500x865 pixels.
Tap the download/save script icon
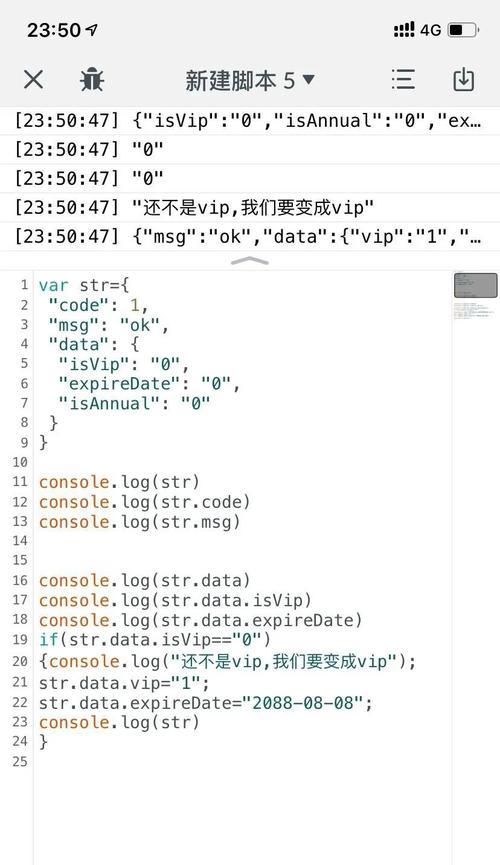tap(464, 79)
